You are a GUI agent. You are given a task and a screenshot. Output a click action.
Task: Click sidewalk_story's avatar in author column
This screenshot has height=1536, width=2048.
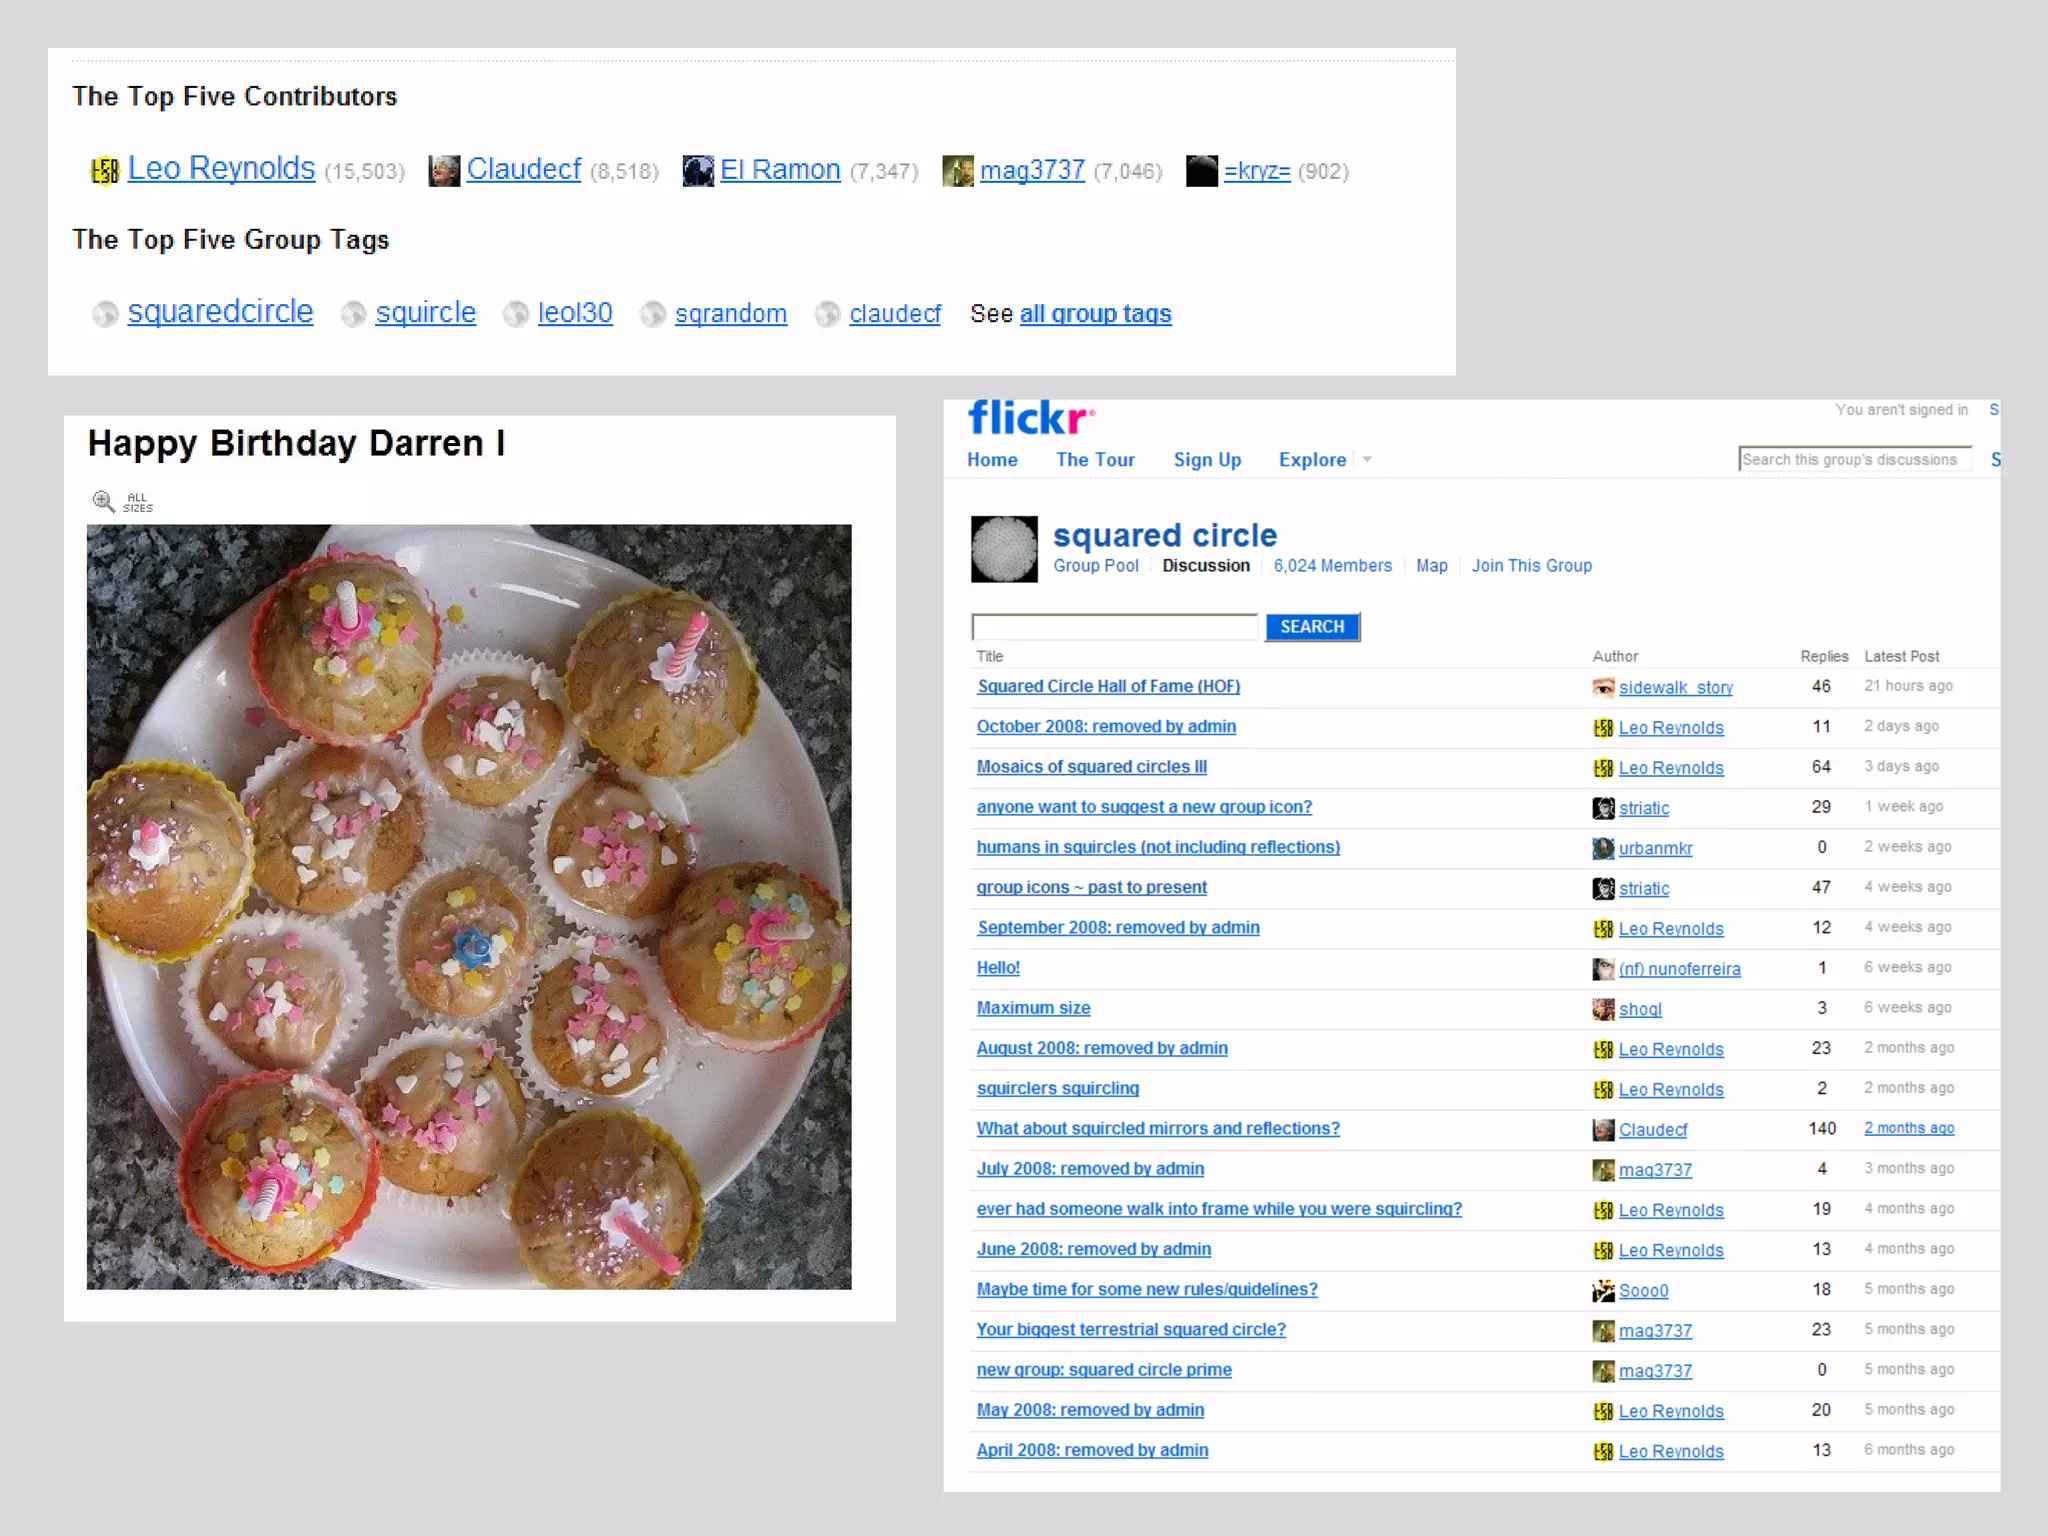click(x=1603, y=687)
